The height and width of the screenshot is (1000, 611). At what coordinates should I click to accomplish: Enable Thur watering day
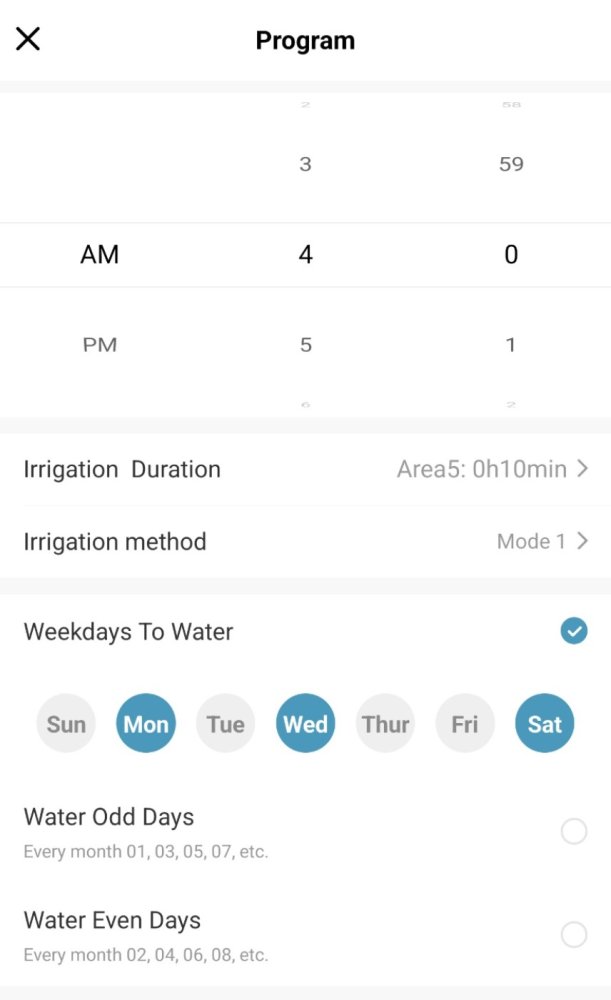point(385,723)
